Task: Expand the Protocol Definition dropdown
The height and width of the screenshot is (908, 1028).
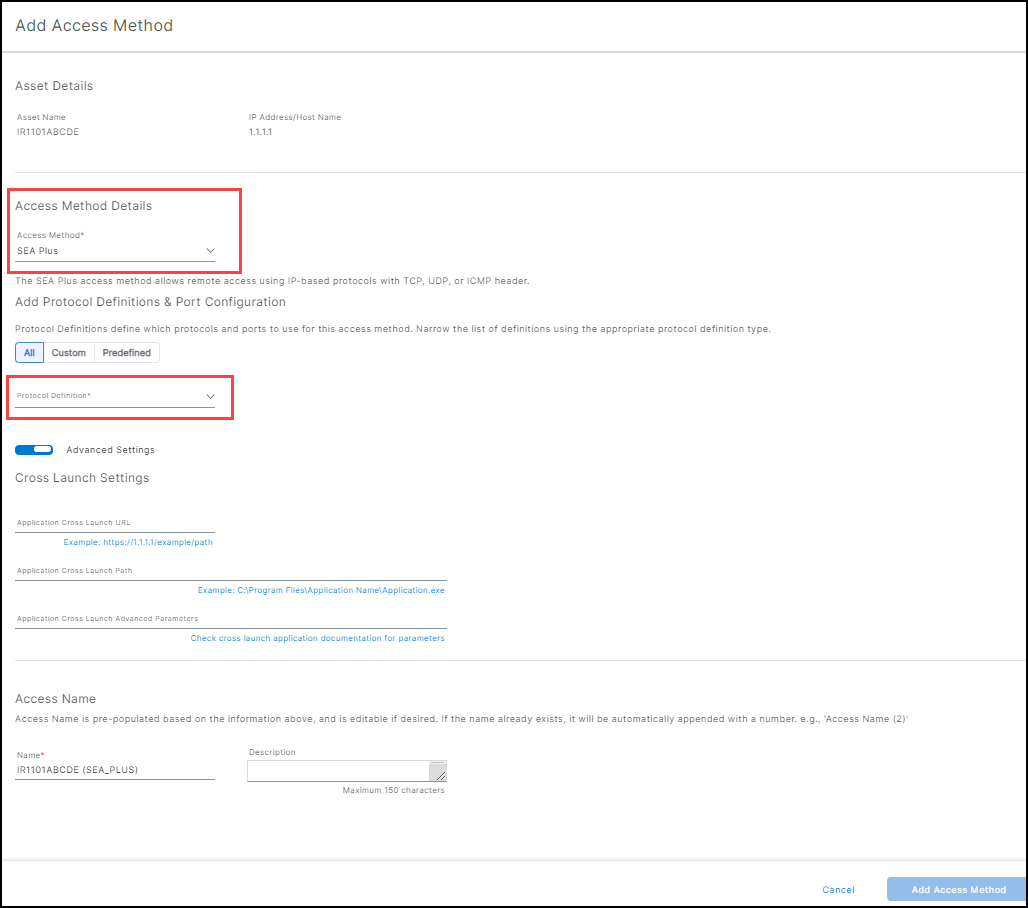Action: (x=115, y=397)
